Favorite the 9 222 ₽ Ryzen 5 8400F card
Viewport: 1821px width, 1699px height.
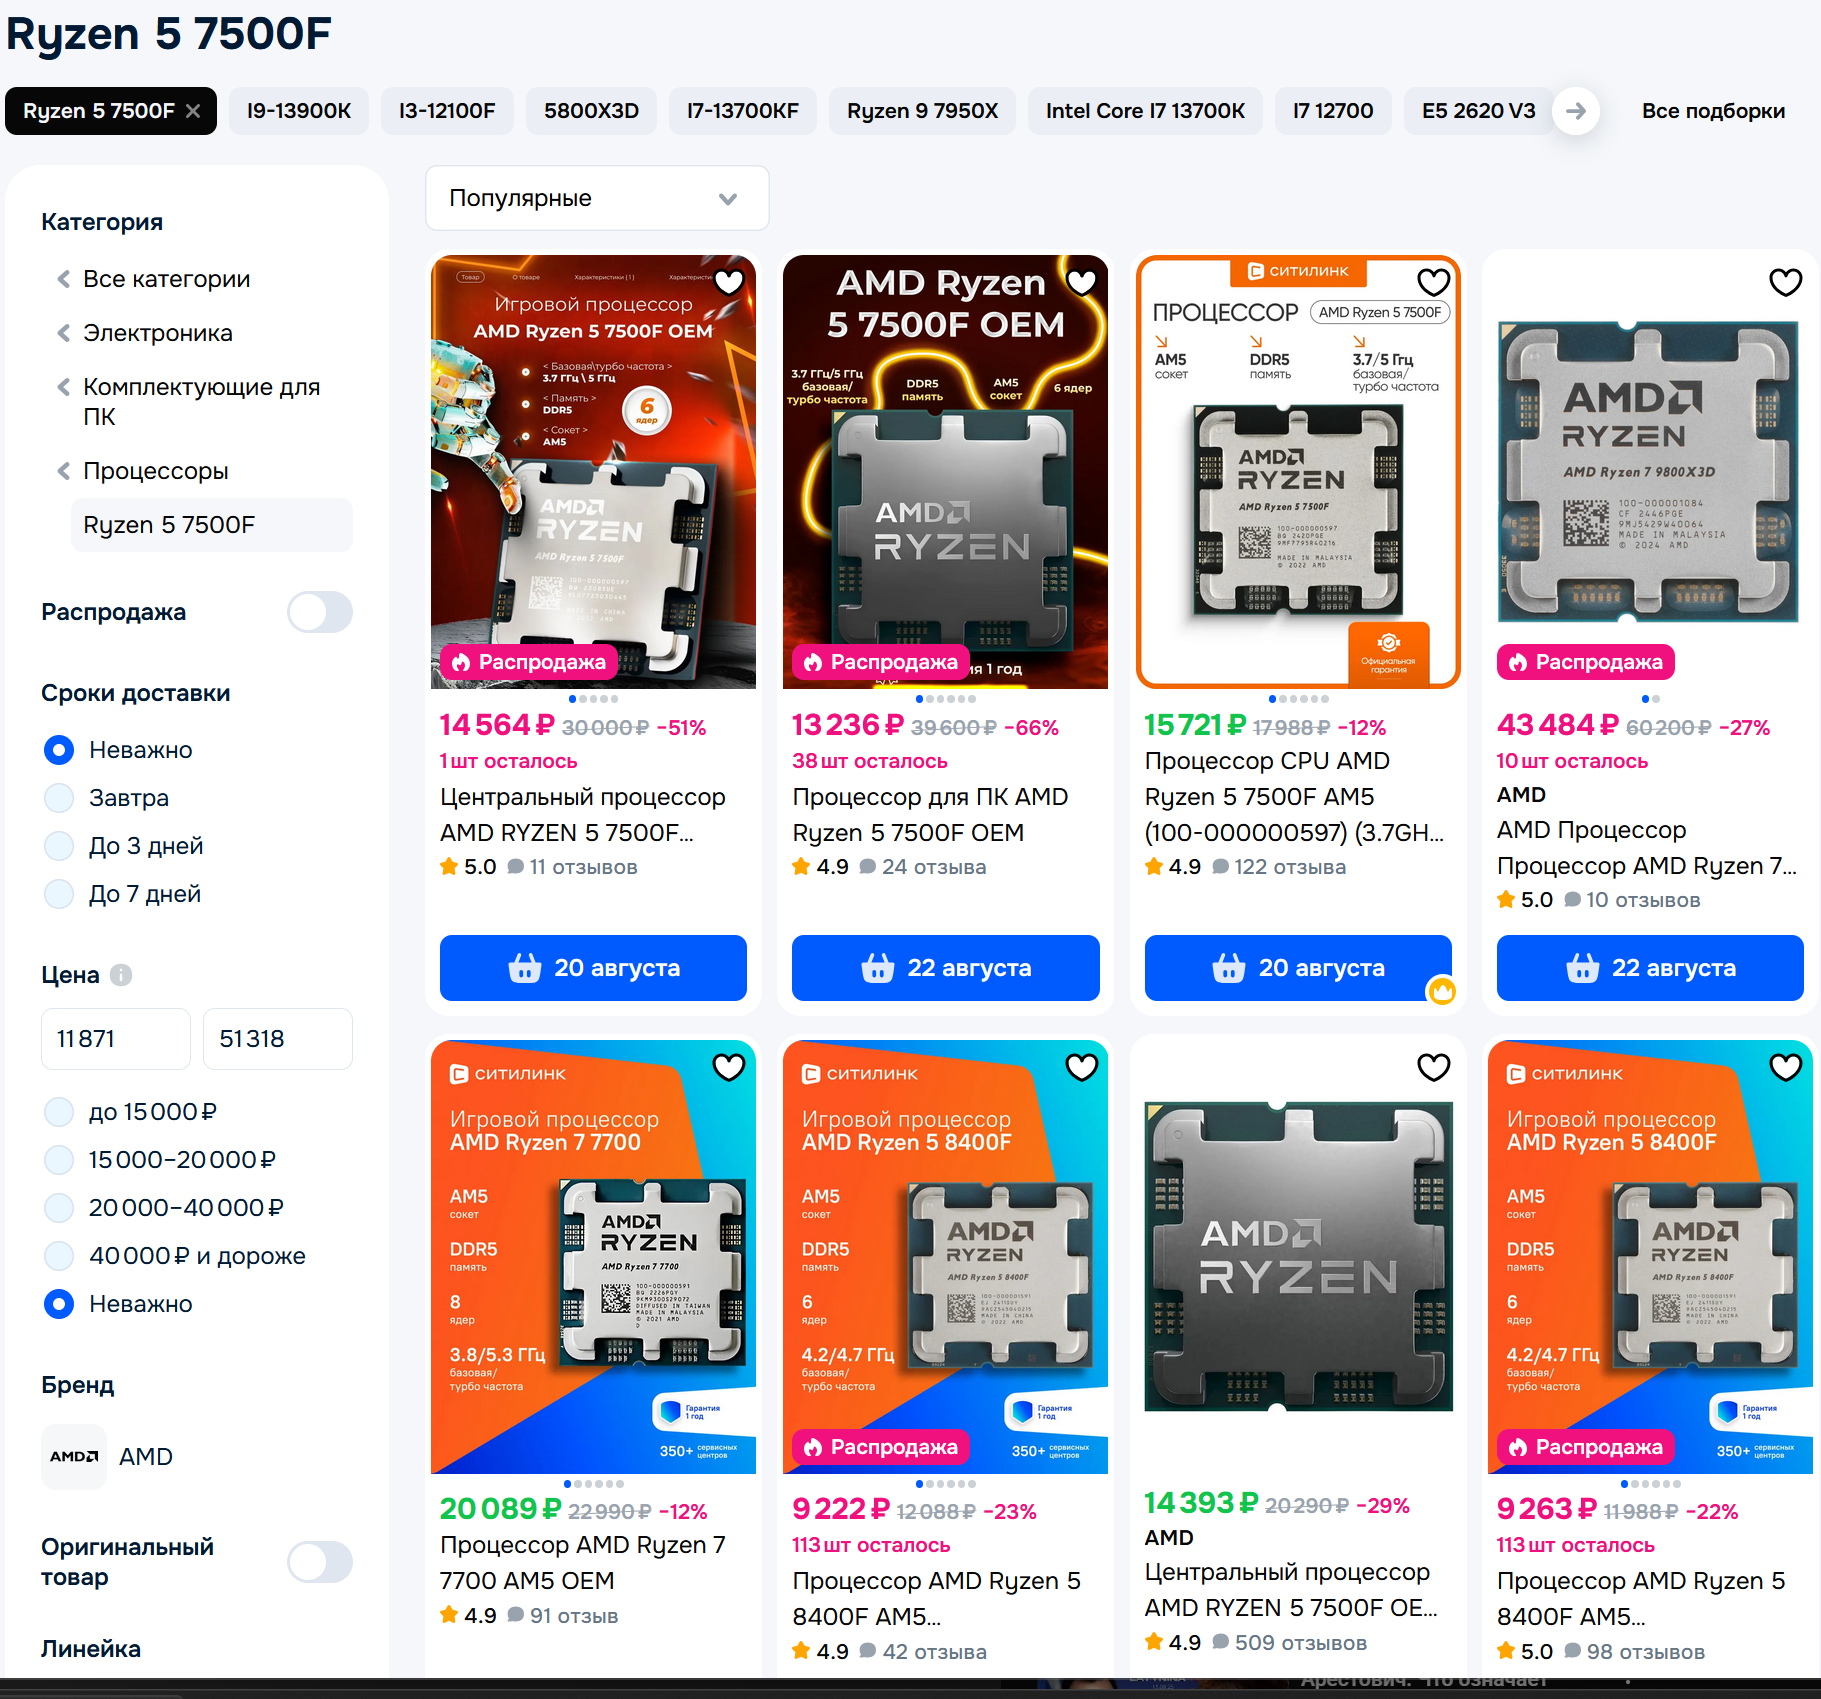tap(1081, 1067)
